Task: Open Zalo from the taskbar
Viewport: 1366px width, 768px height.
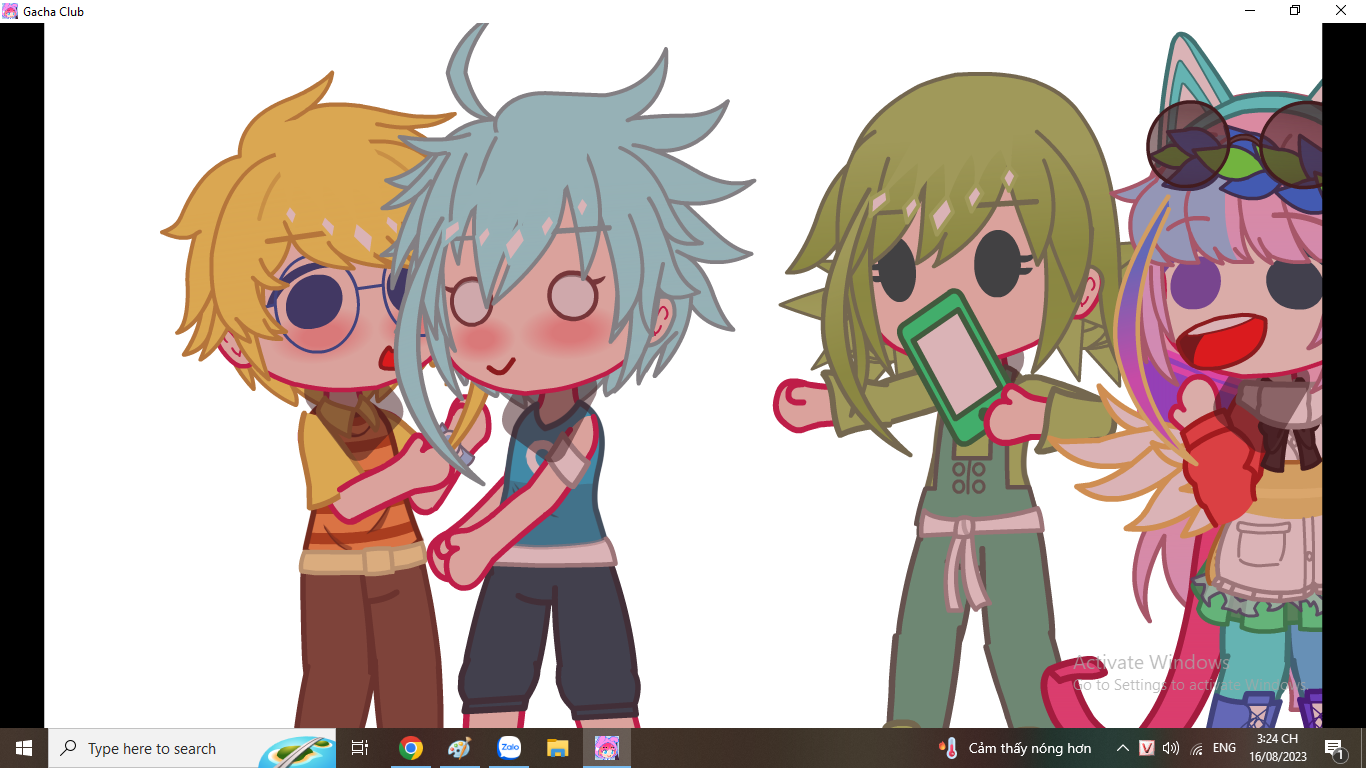Action: [x=509, y=748]
